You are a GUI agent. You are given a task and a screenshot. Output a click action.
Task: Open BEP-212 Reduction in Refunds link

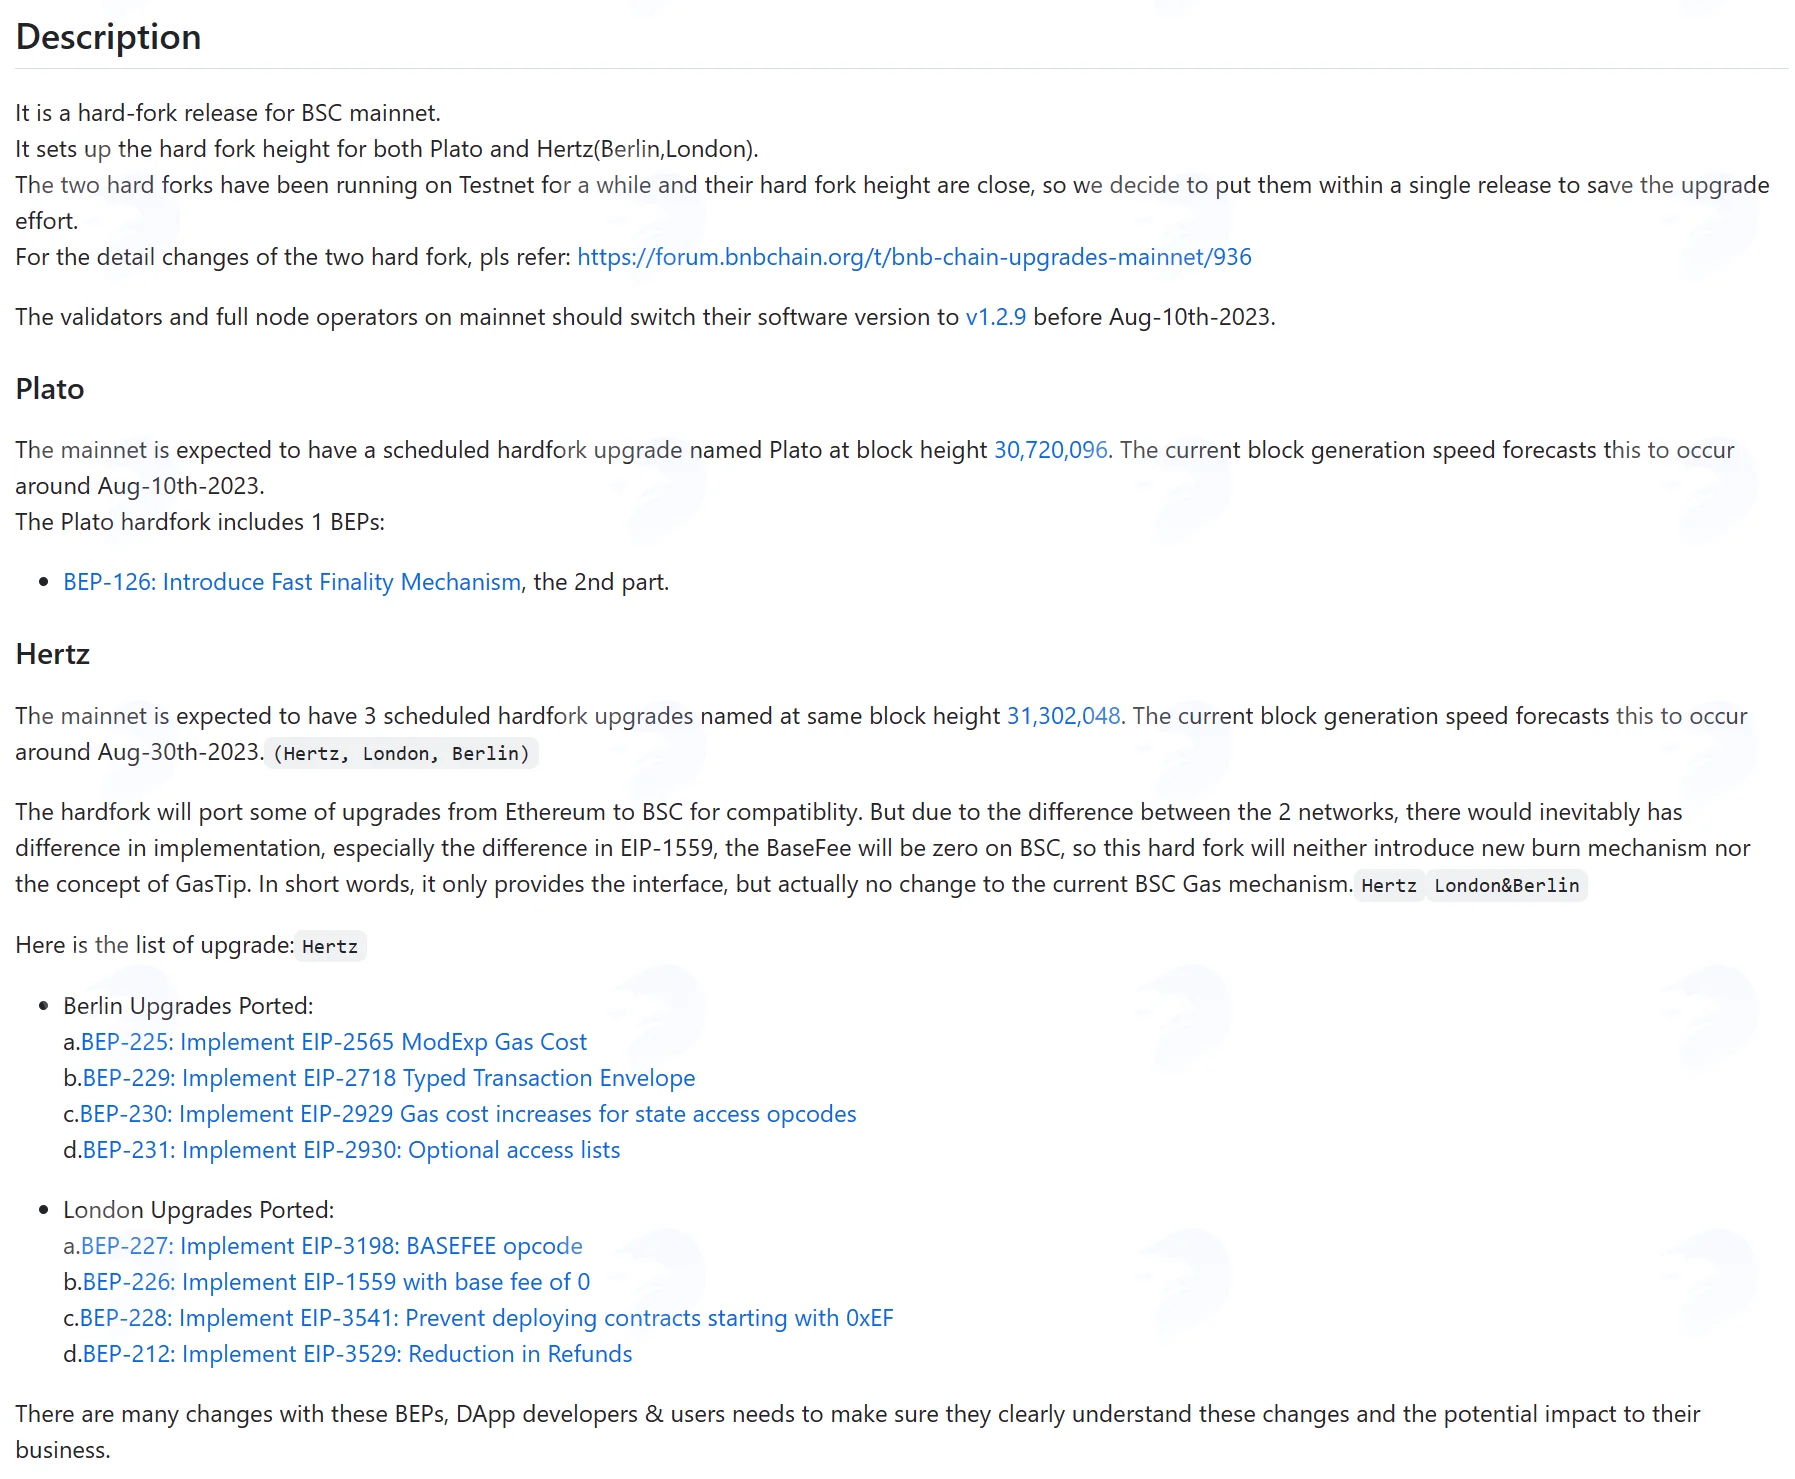(357, 1354)
